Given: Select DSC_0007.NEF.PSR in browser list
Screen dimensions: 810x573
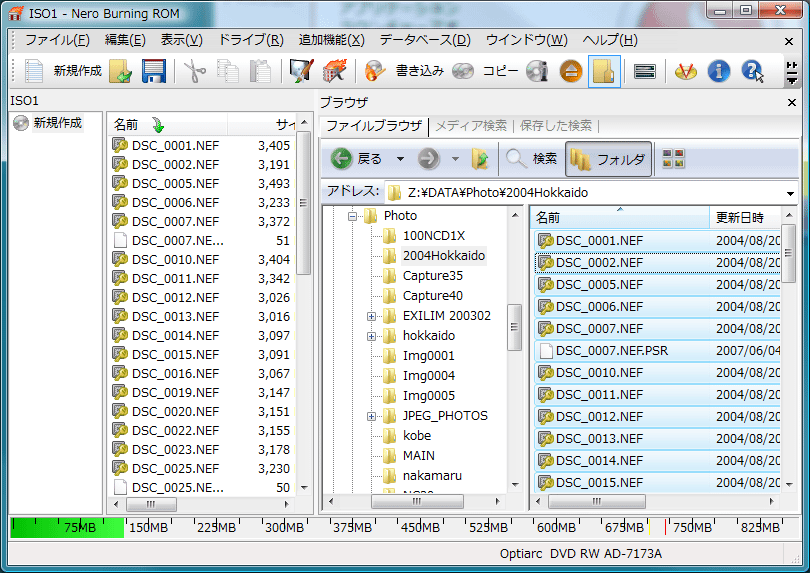Looking at the screenshot, I should point(657,351).
